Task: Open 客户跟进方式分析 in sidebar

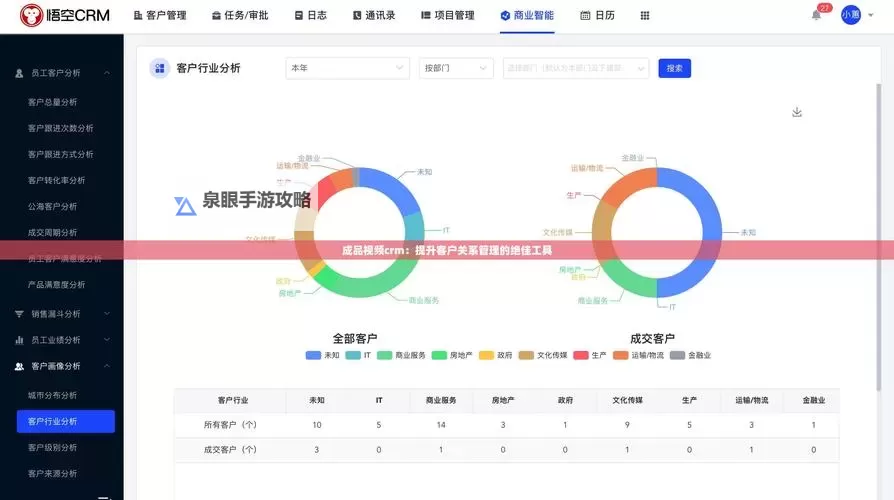Action: click(x=60, y=155)
